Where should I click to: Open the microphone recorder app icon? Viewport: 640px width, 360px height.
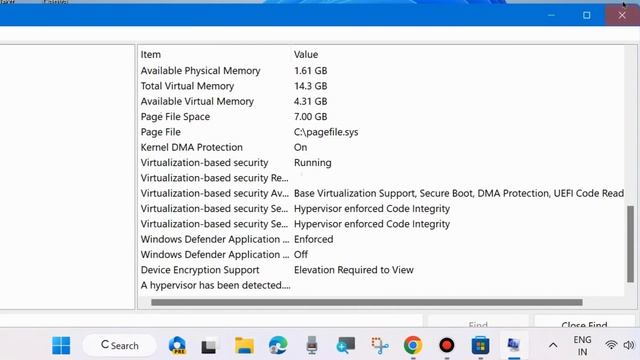[312, 345]
